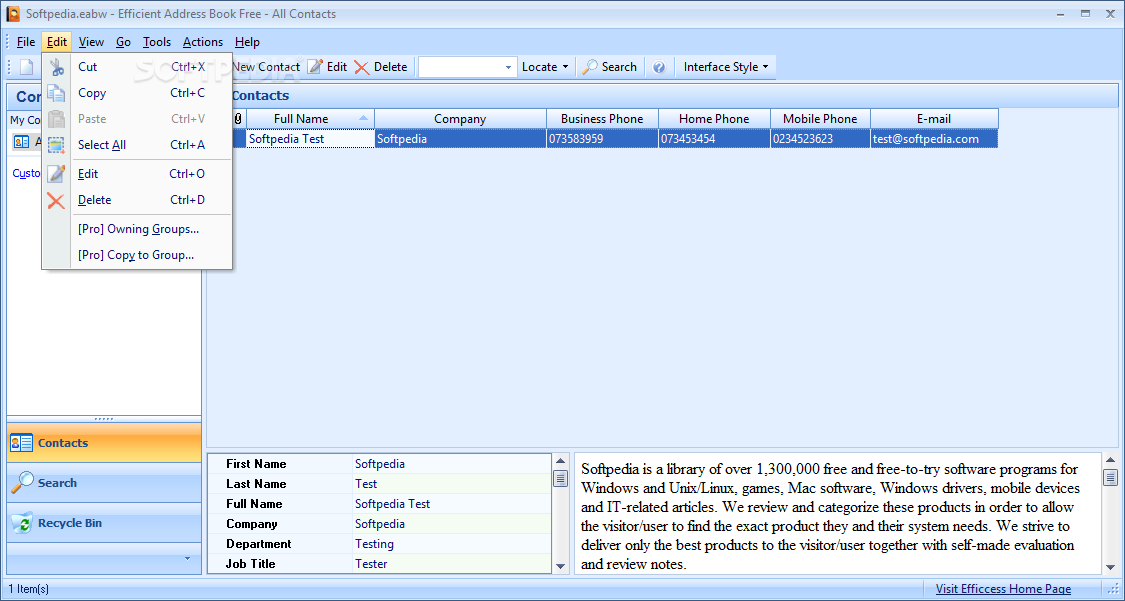Click the Edit pencil icon in toolbar
This screenshot has width=1125, height=601.
pyautogui.click(x=315, y=67)
